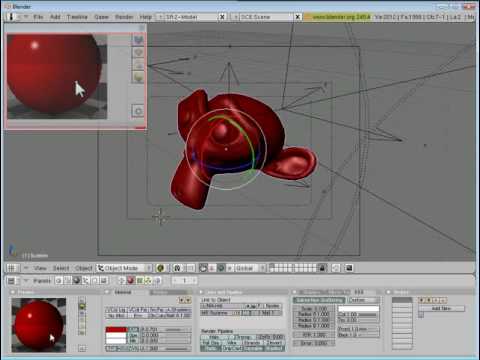Open the Help menu
This screenshot has height=360, width=480.
[145, 17]
